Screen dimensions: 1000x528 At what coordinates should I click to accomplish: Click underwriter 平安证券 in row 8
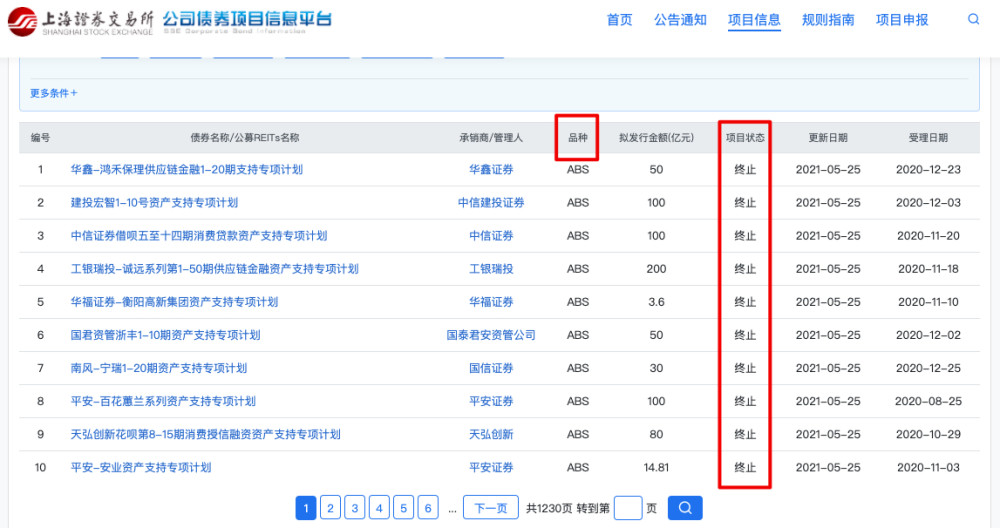(491, 402)
